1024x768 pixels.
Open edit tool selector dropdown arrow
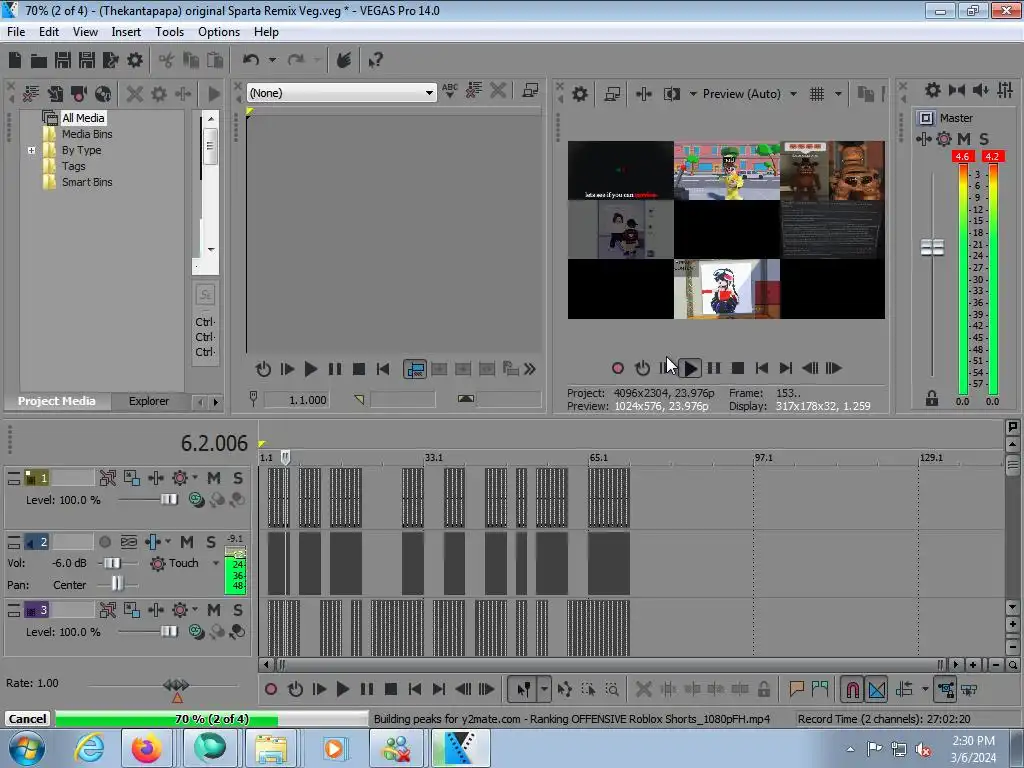pyautogui.click(x=544, y=689)
